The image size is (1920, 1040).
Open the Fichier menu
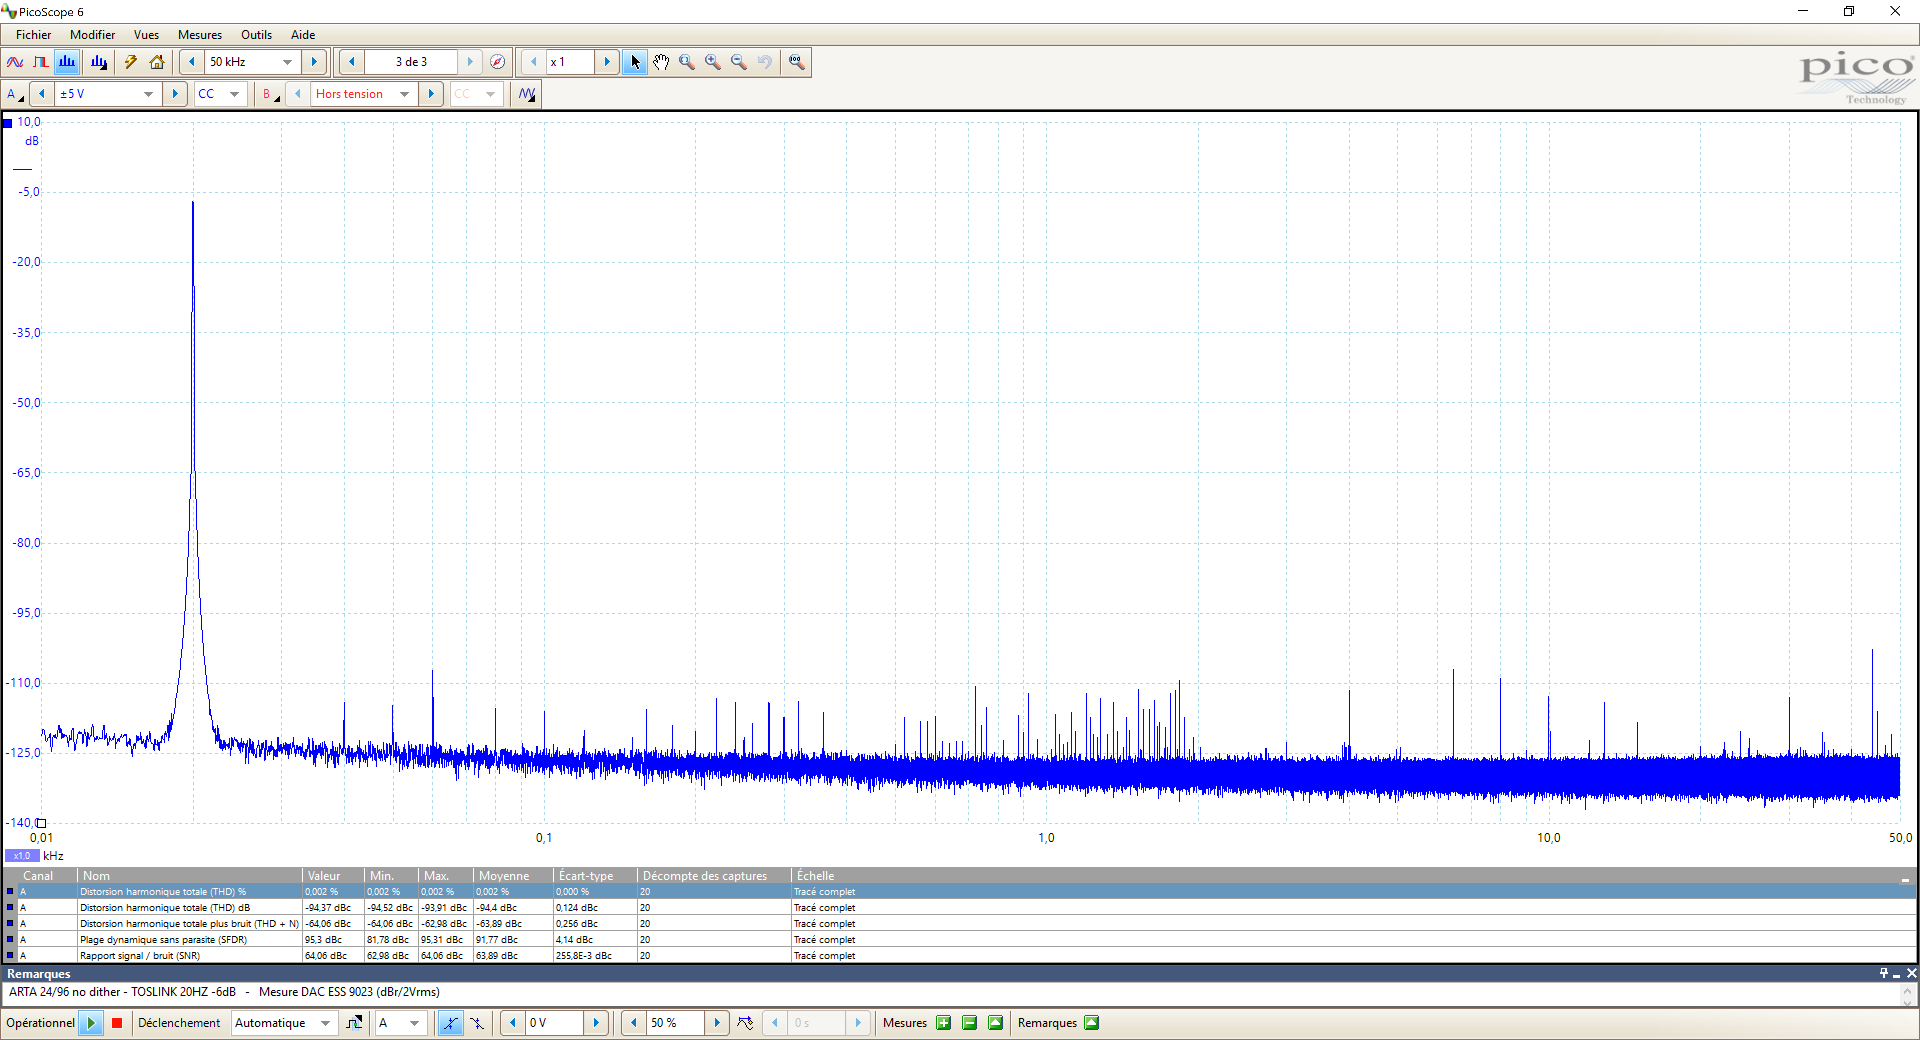(x=33, y=35)
